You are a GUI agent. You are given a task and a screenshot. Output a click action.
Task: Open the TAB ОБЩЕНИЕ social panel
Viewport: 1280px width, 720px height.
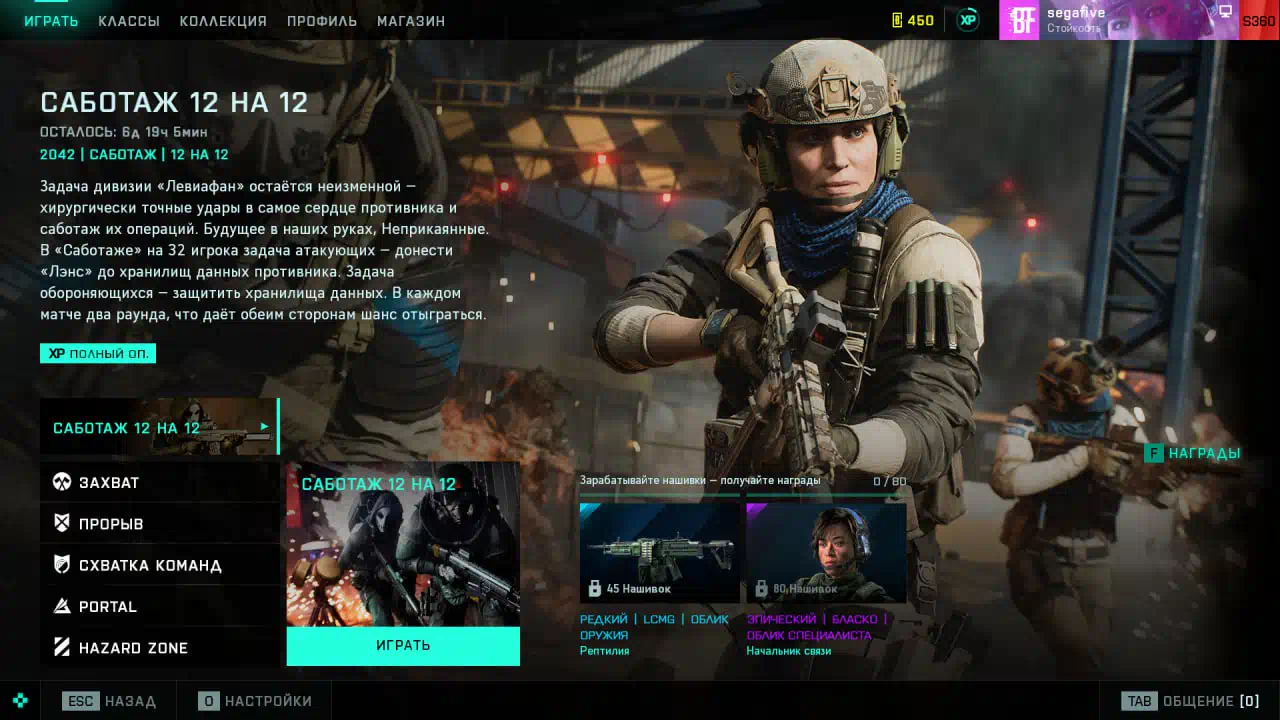point(1190,701)
